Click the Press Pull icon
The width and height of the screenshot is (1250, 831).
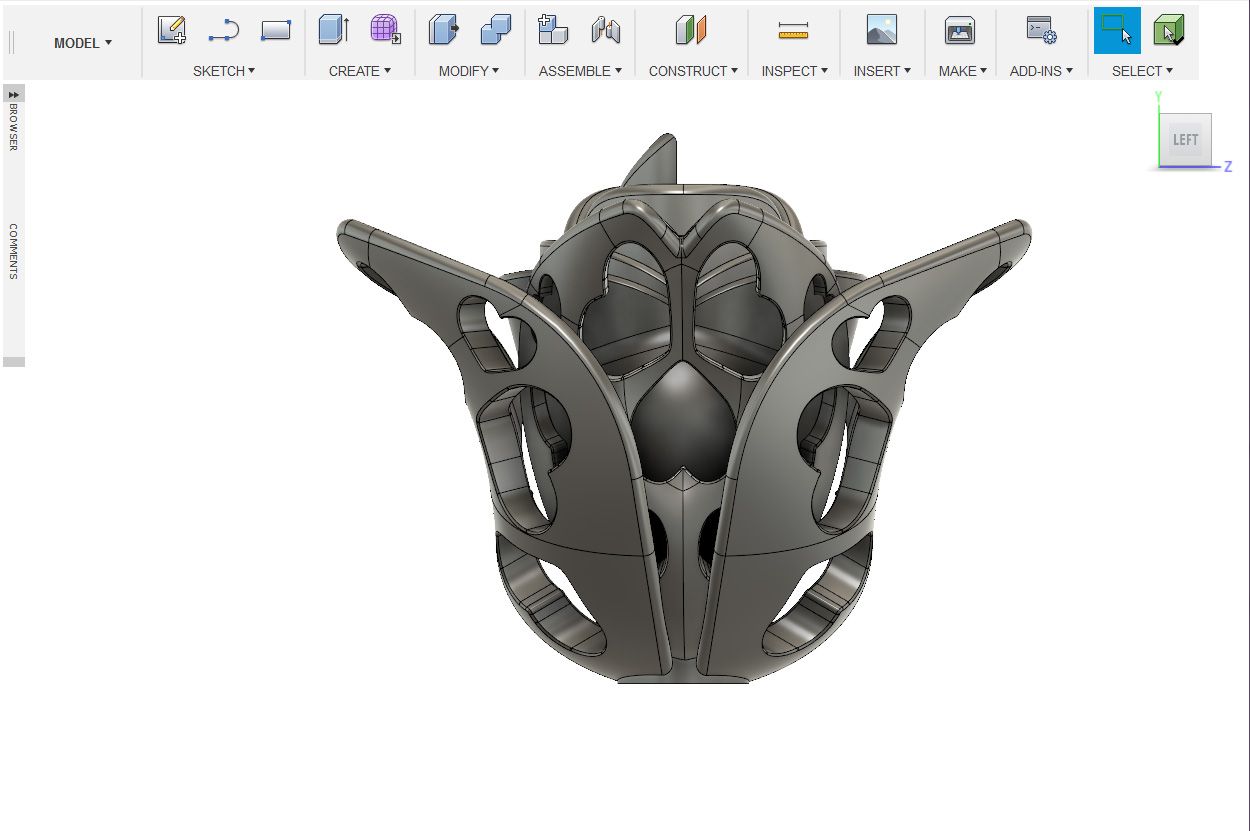coord(443,31)
